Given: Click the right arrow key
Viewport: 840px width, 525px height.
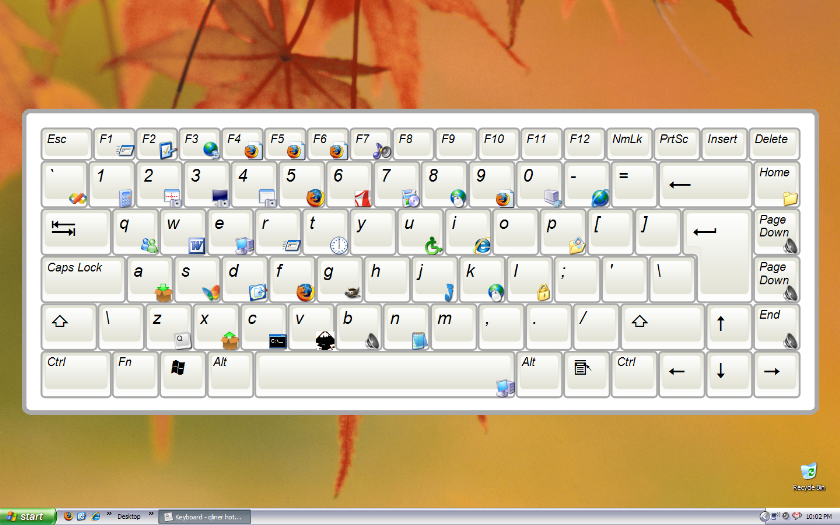Looking at the screenshot, I should (x=776, y=374).
